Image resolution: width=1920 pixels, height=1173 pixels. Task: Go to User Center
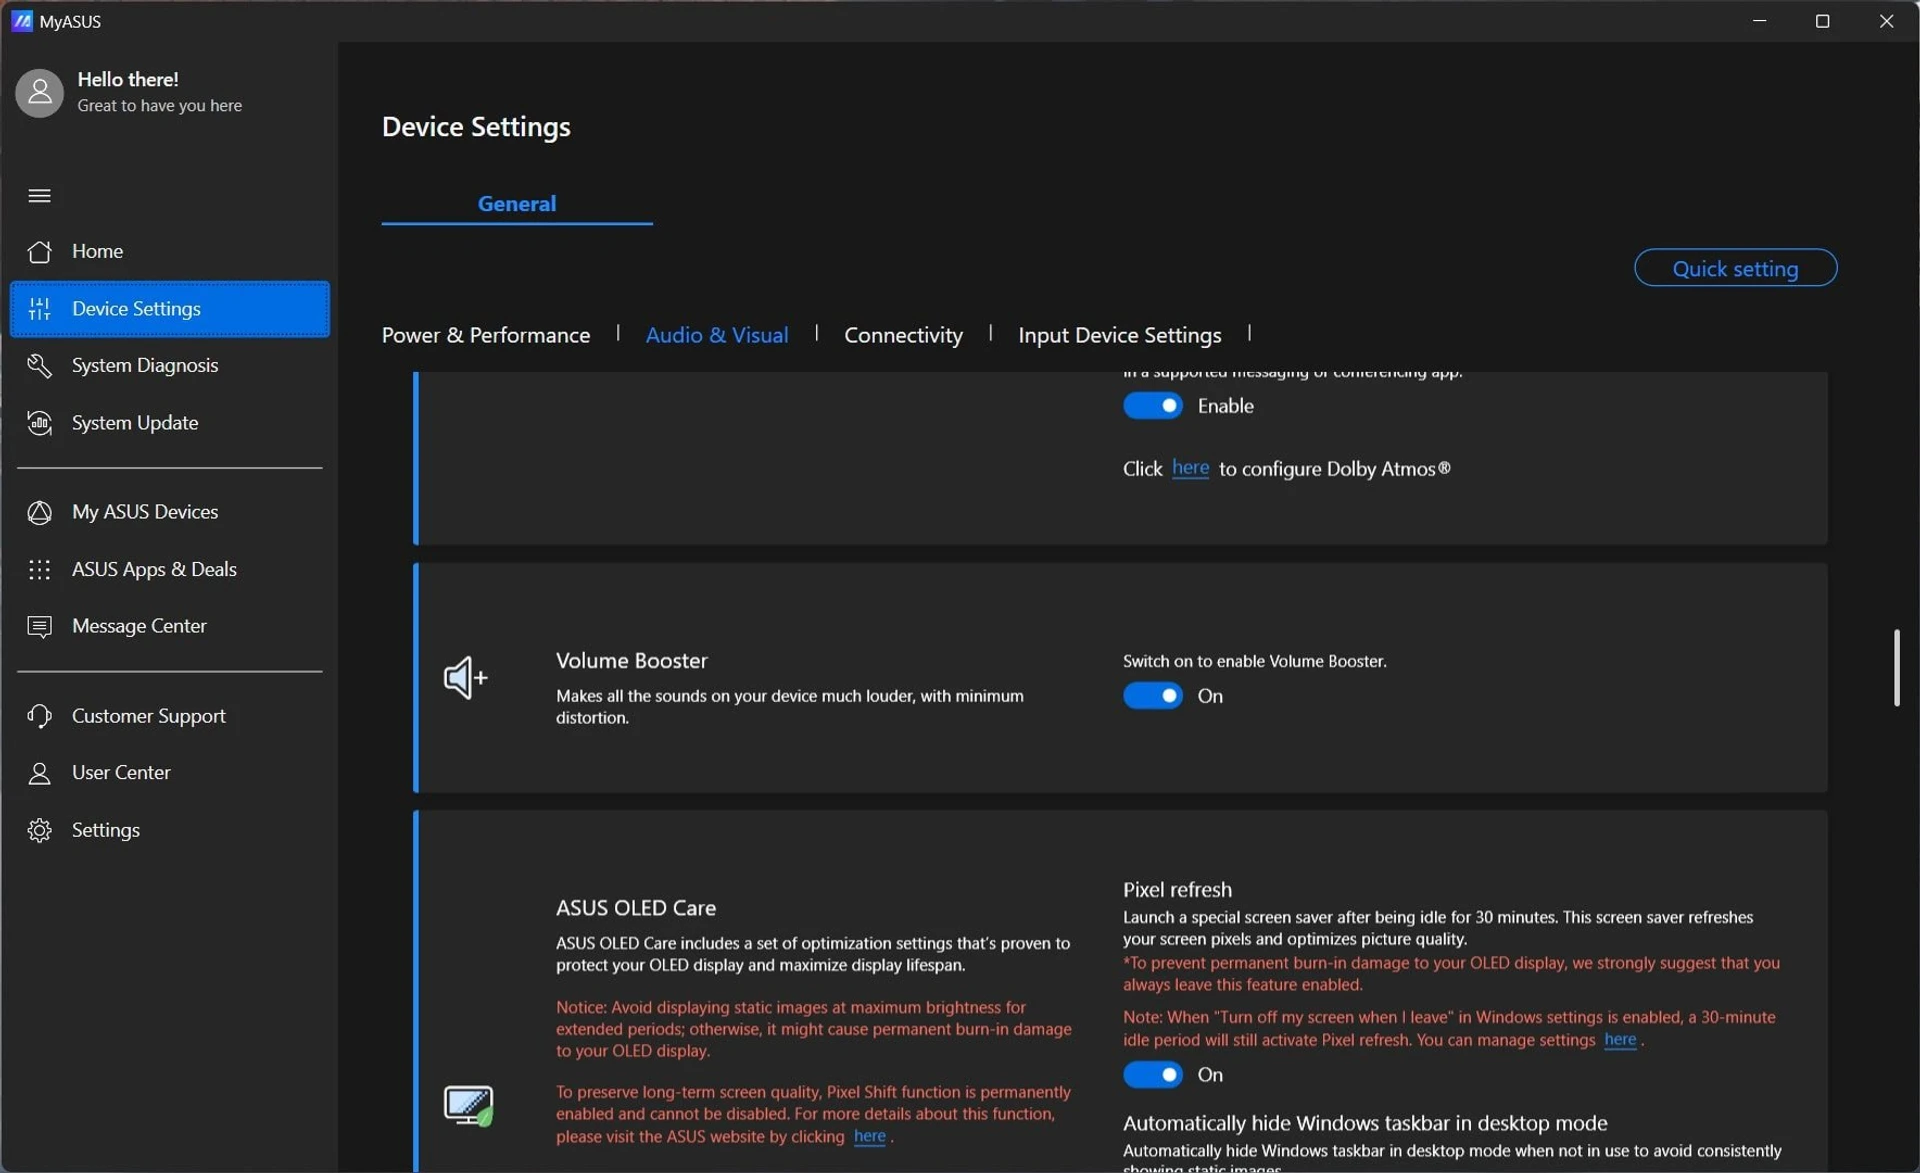point(169,773)
